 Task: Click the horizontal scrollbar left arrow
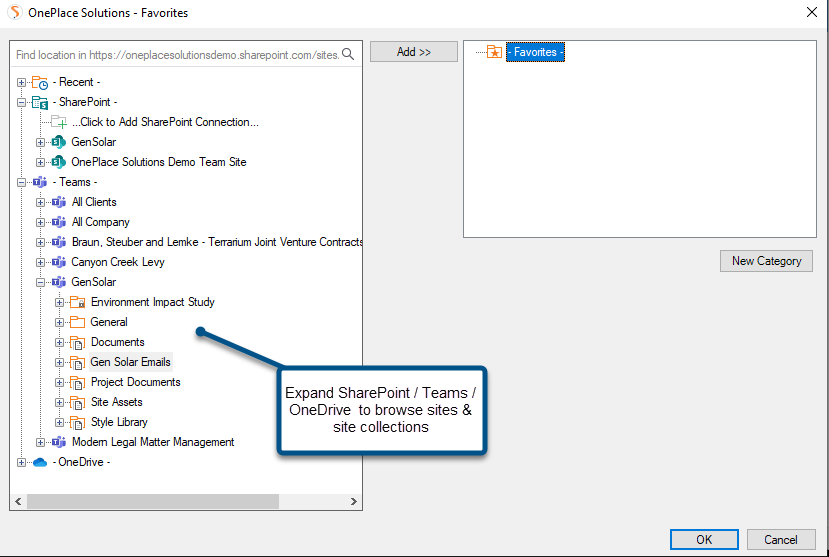(18, 502)
